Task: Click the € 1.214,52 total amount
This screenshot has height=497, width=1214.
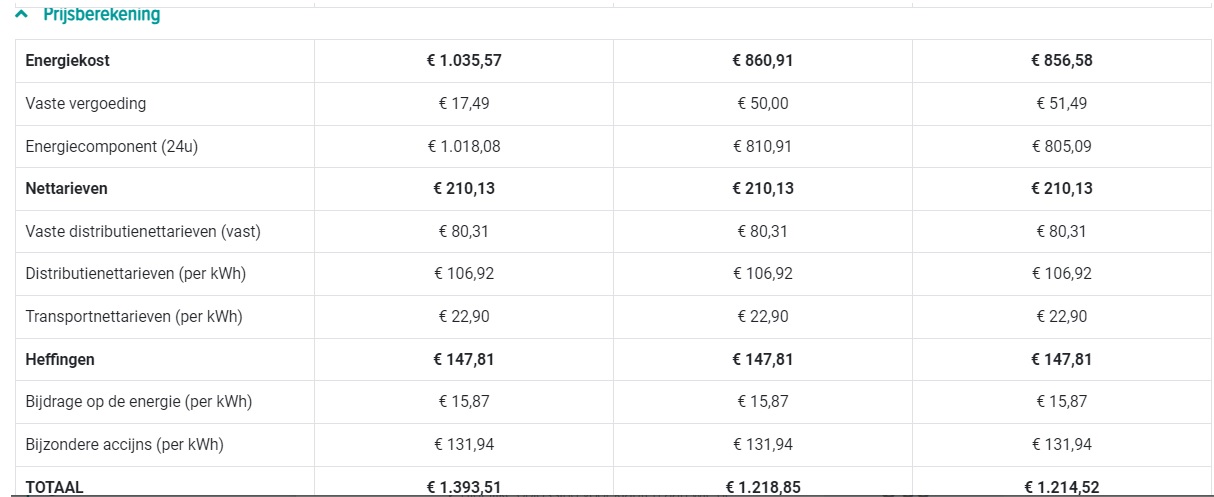Action: (1062, 487)
